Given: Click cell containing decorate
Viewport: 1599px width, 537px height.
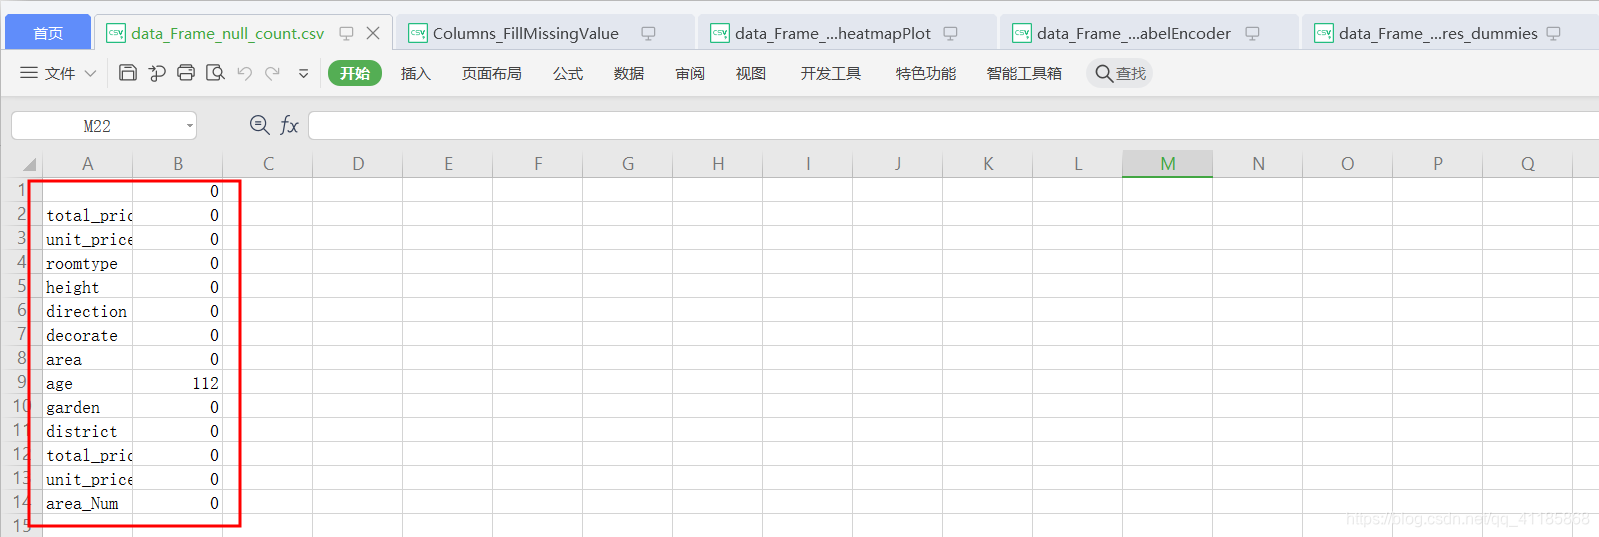Looking at the screenshot, I should 88,335.
